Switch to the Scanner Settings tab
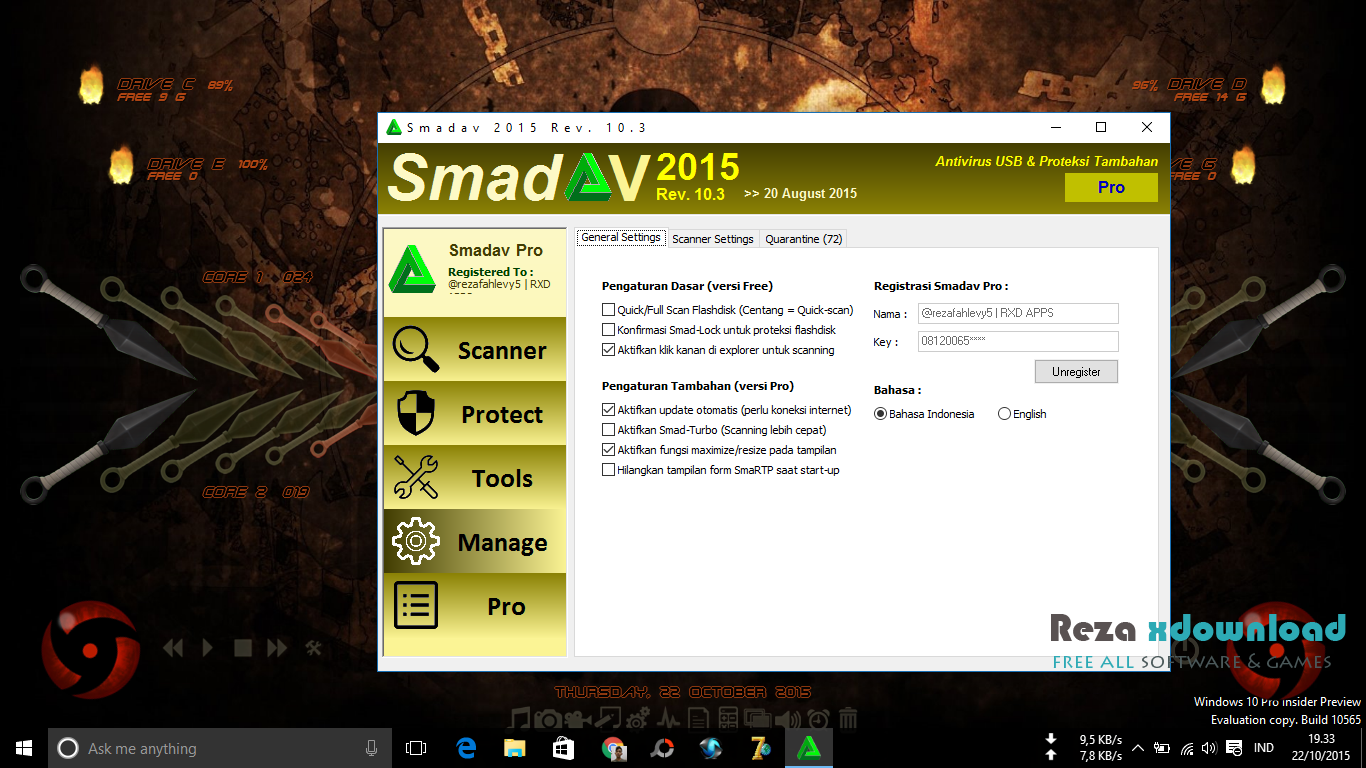The width and height of the screenshot is (1366, 768). click(x=713, y=239)
